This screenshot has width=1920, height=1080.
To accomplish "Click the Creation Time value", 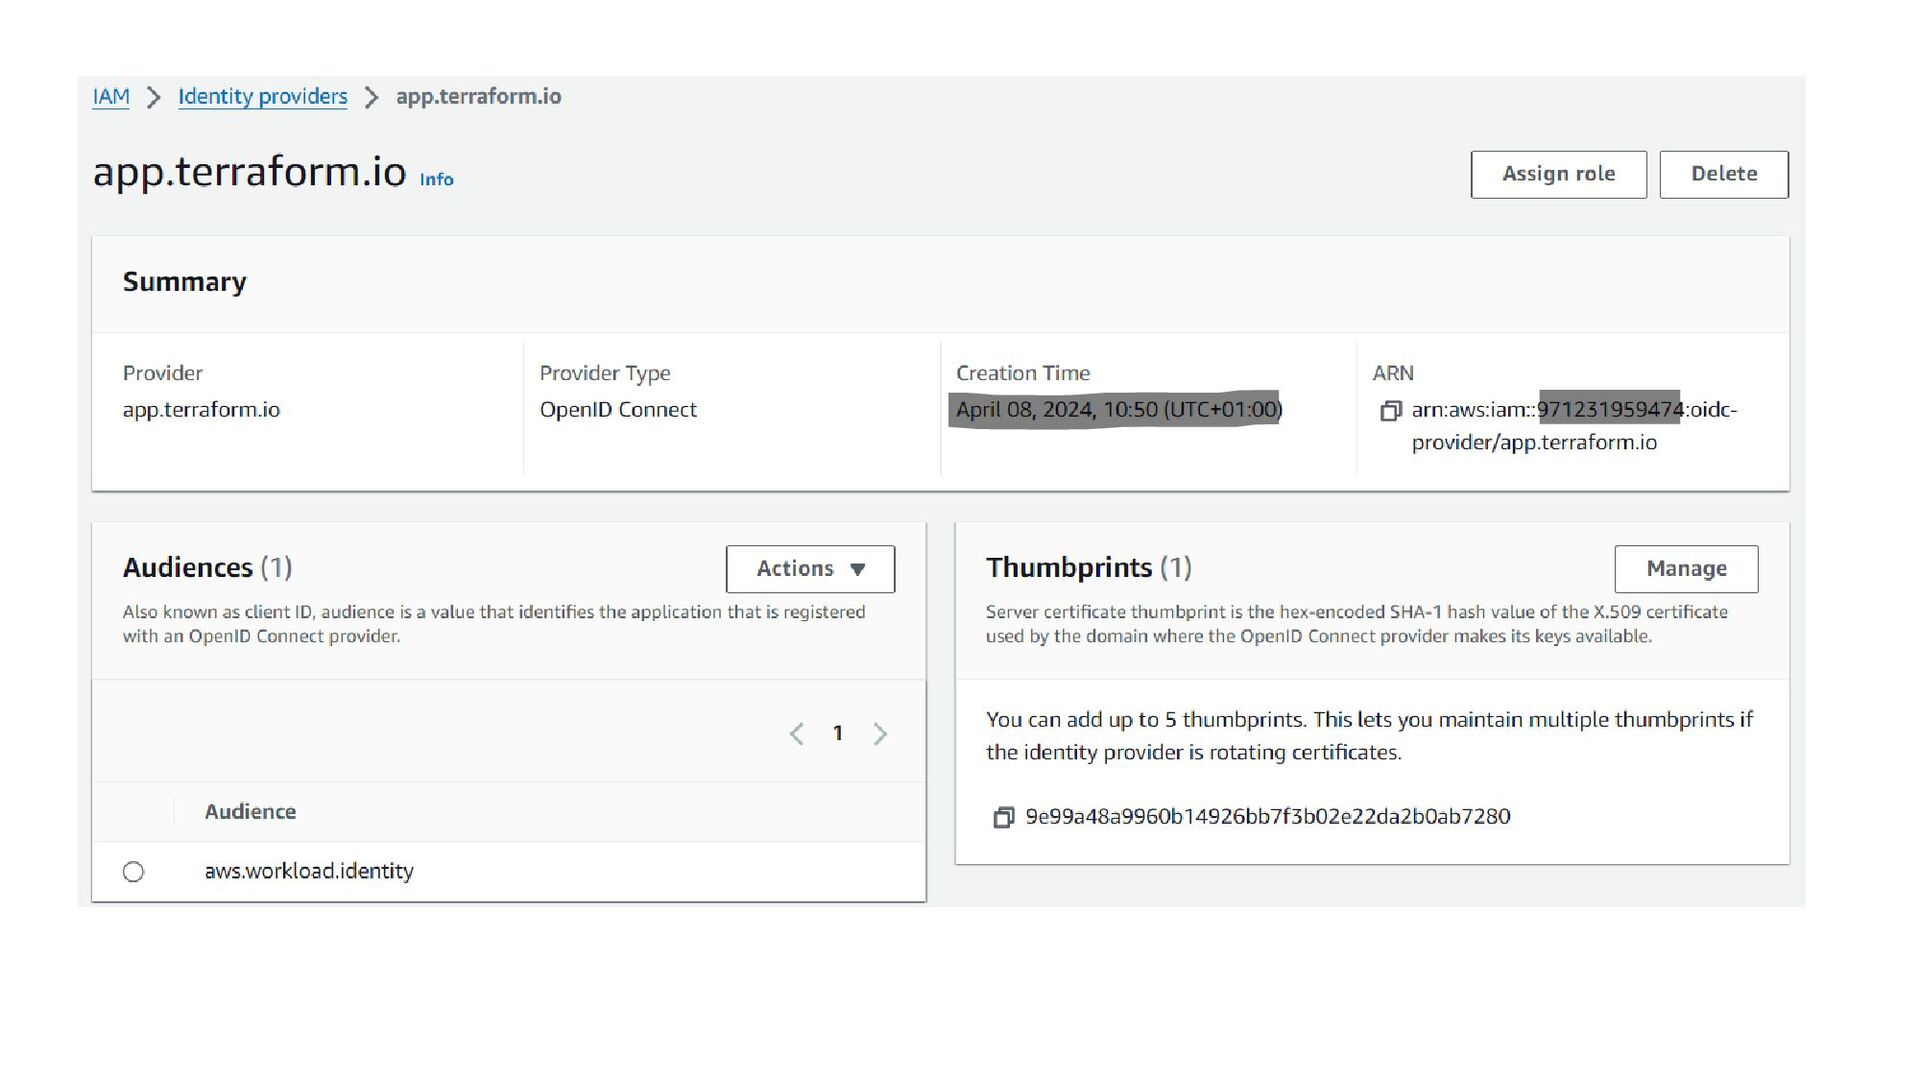I will click(1118, 410).
